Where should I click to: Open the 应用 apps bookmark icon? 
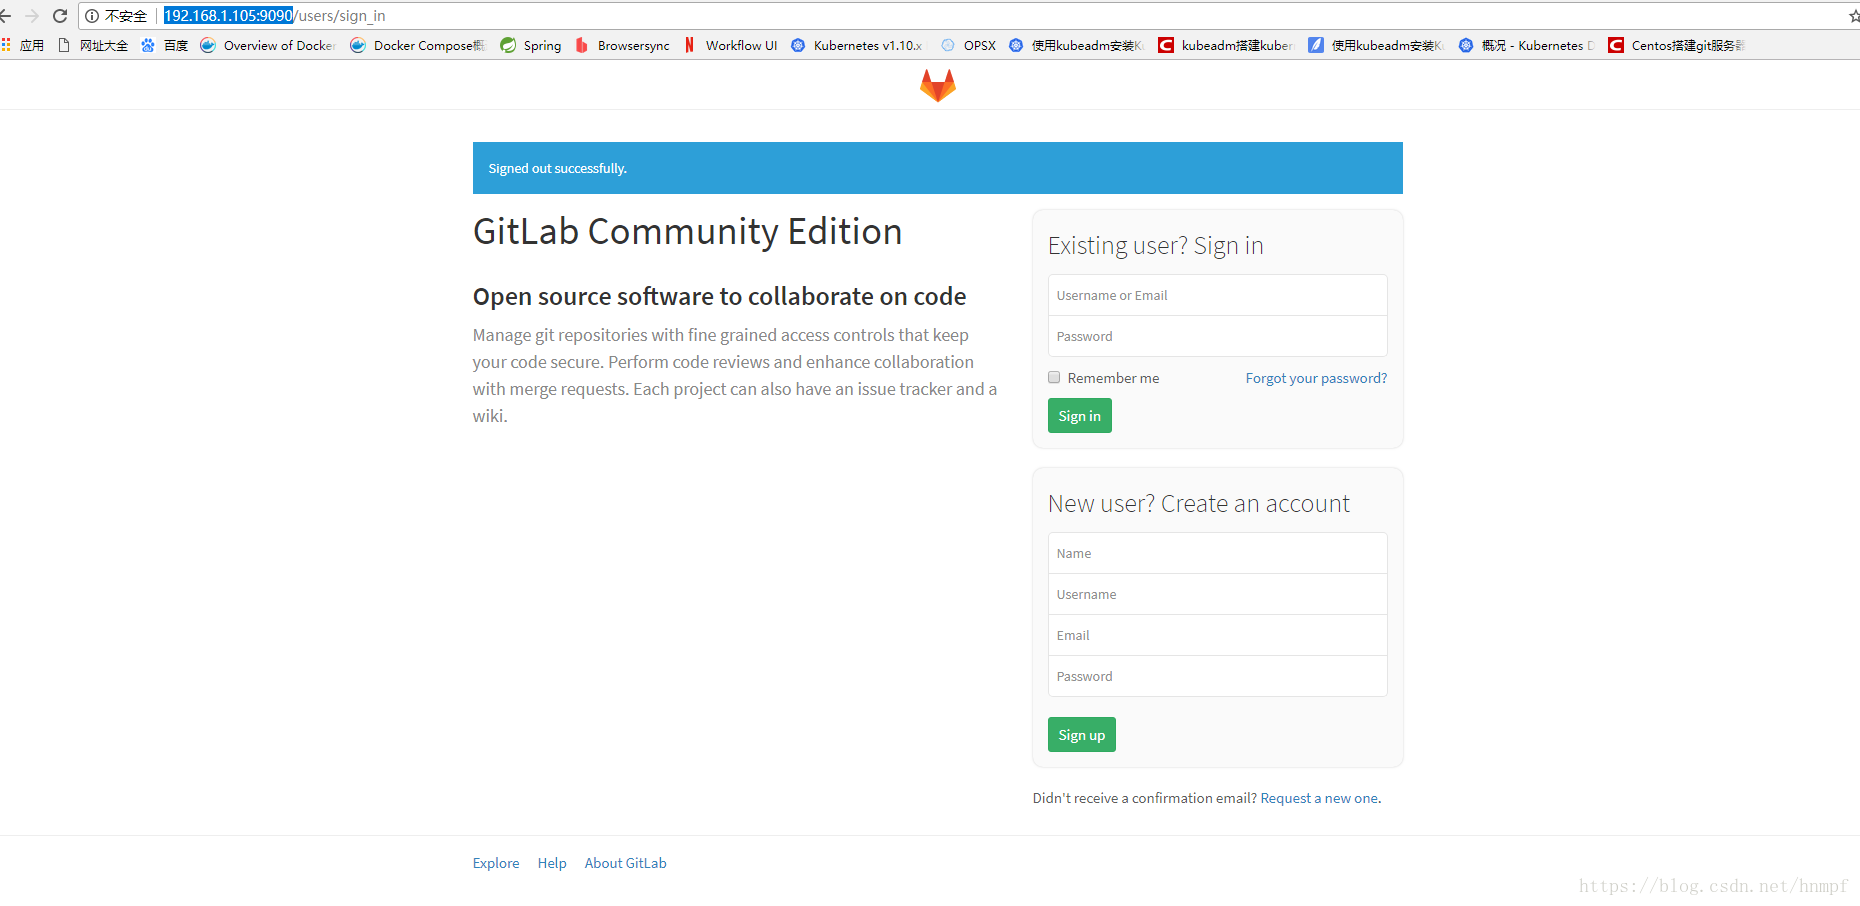pyautogui.click(x=6, y=45)
